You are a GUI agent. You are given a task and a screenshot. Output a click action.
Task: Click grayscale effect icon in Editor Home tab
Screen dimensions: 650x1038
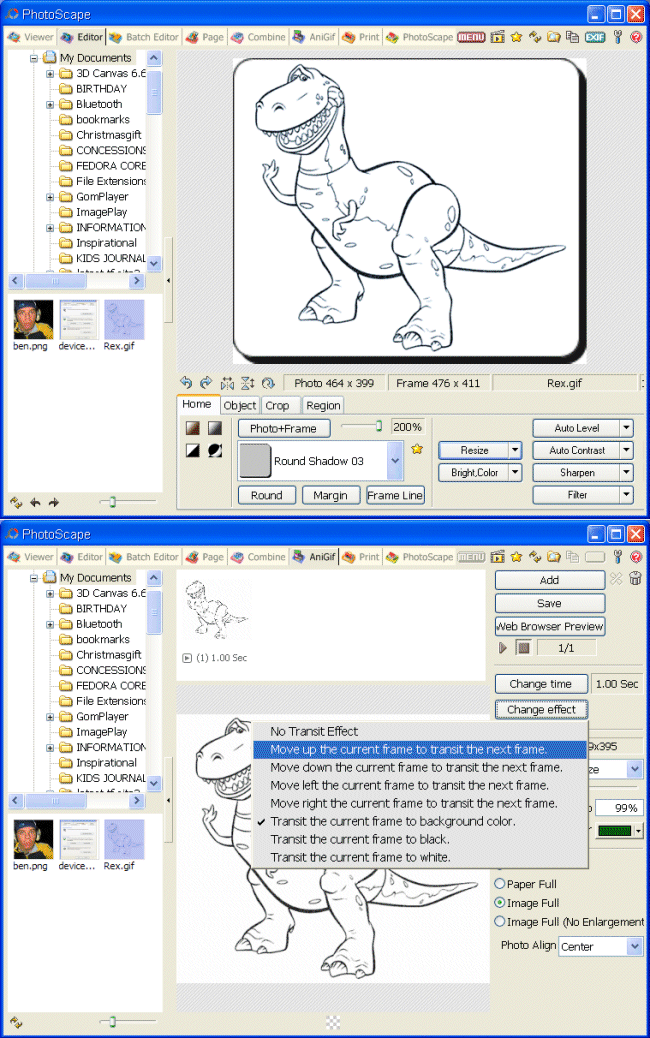[215, 428]
